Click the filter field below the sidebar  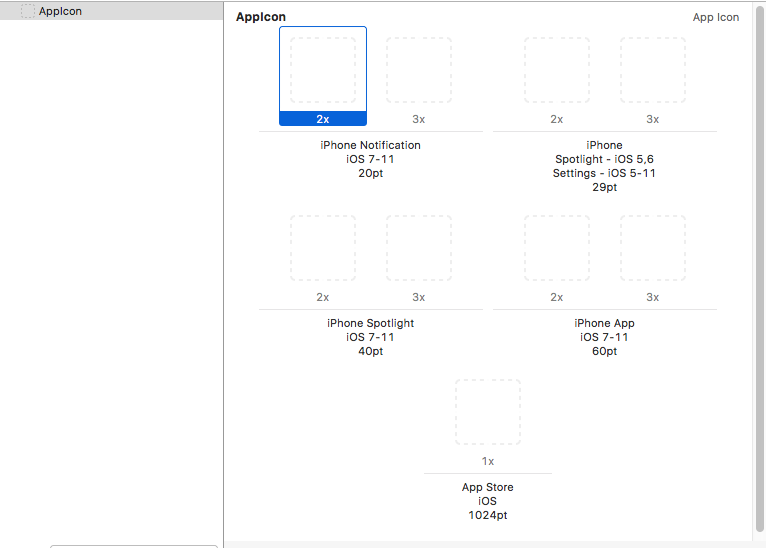pyautogui.click(x=133, y=546)
